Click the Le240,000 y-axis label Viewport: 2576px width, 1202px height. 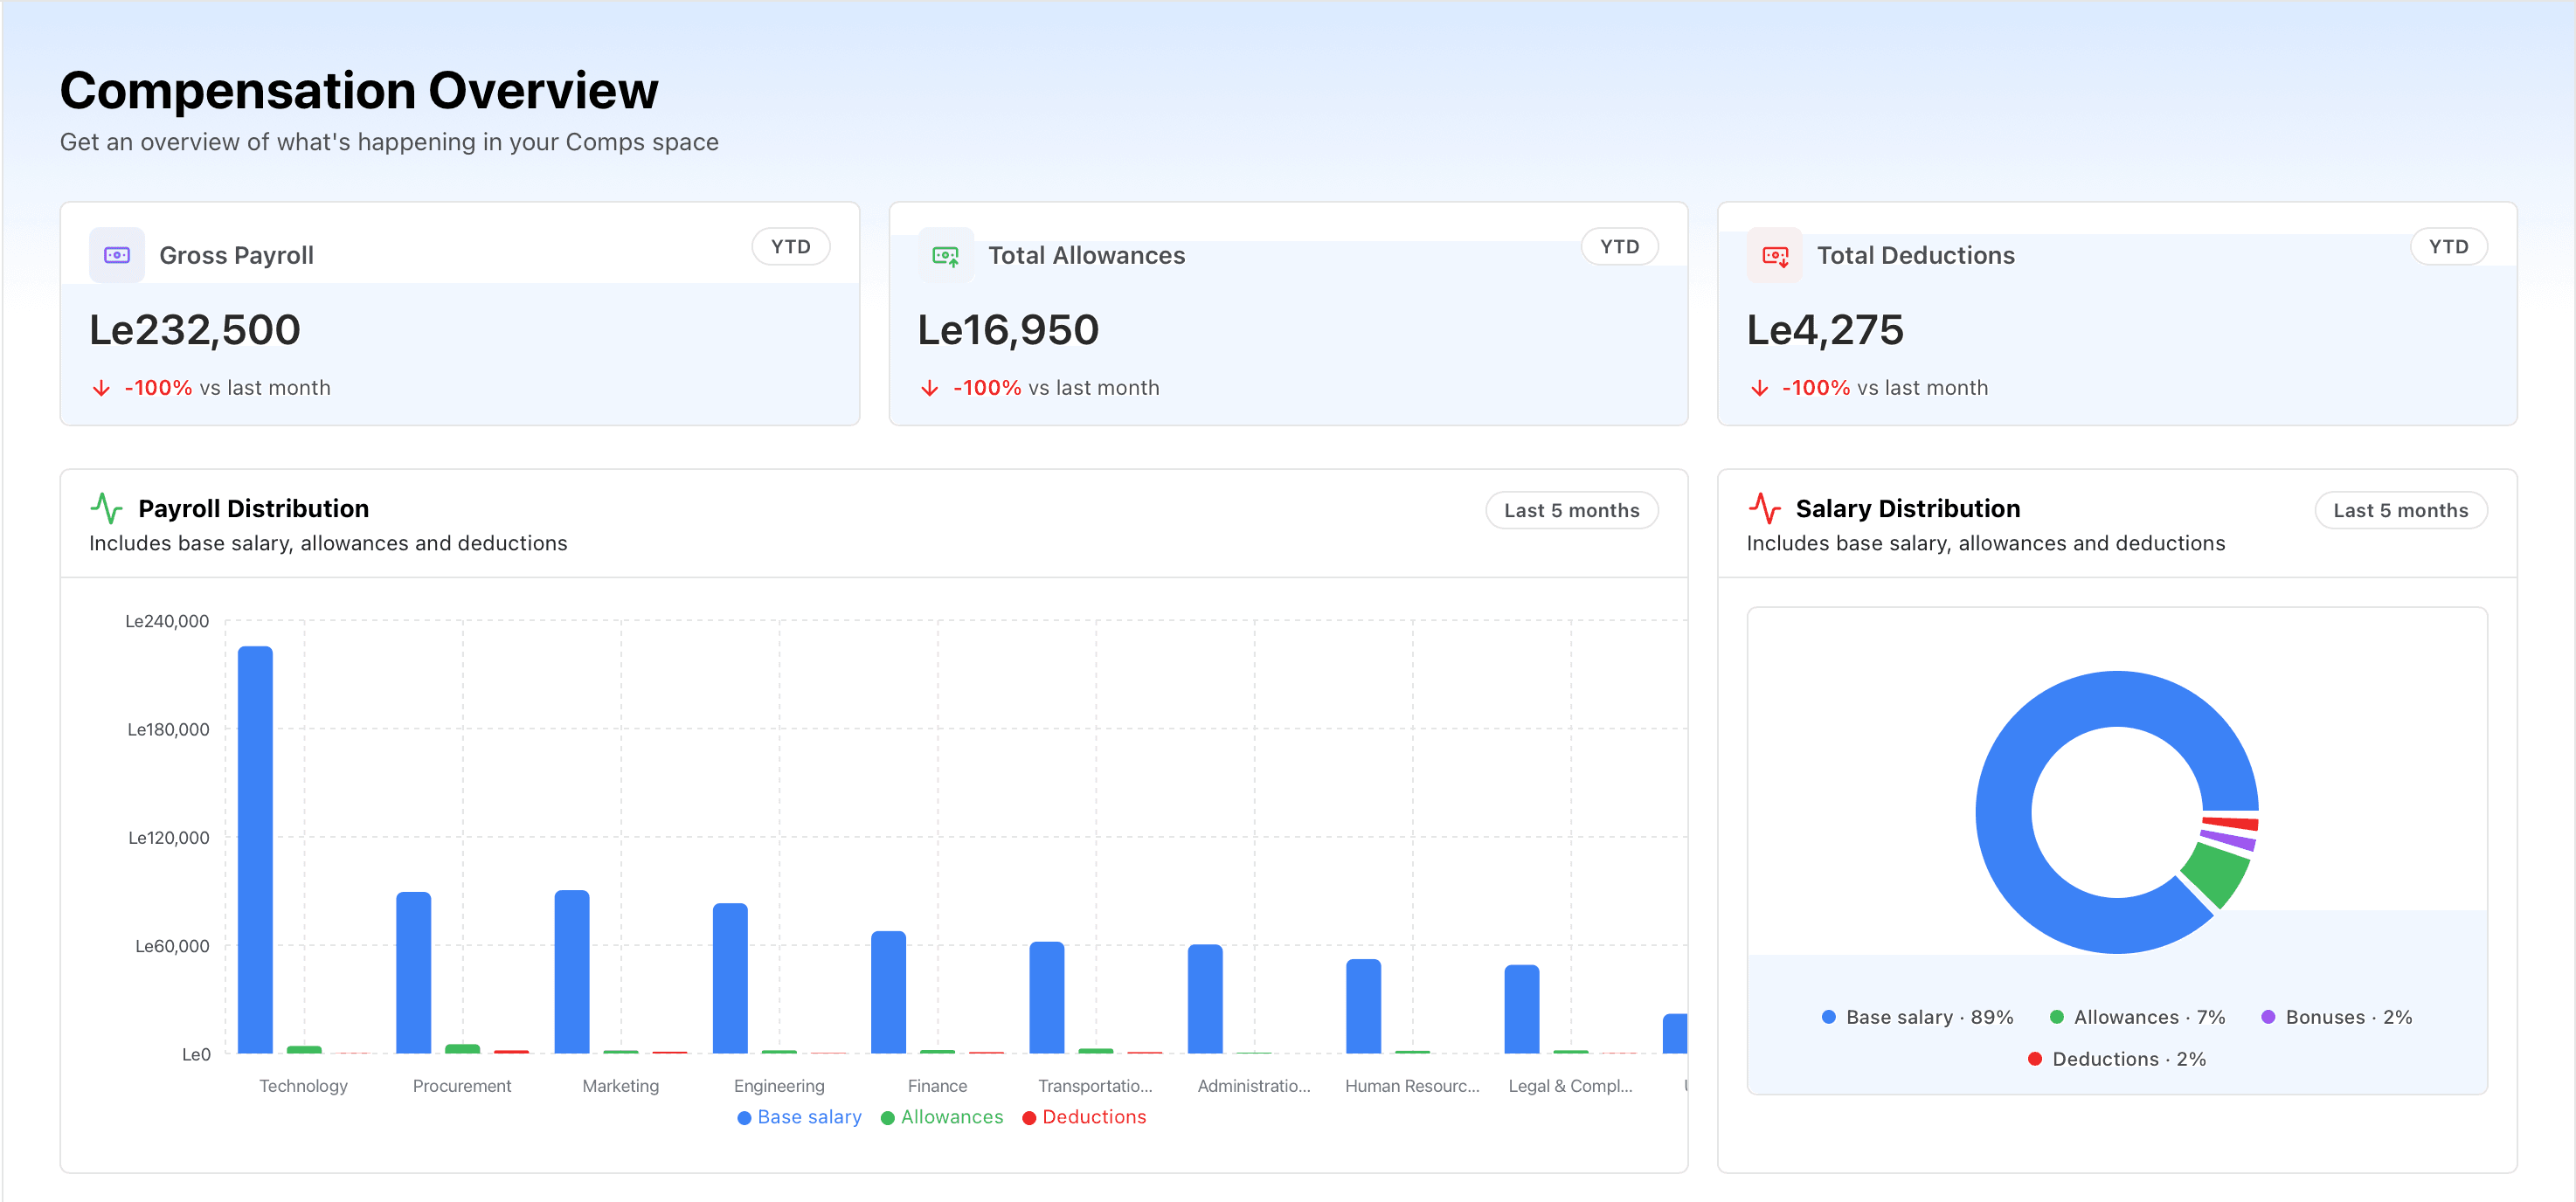point(167,621)
